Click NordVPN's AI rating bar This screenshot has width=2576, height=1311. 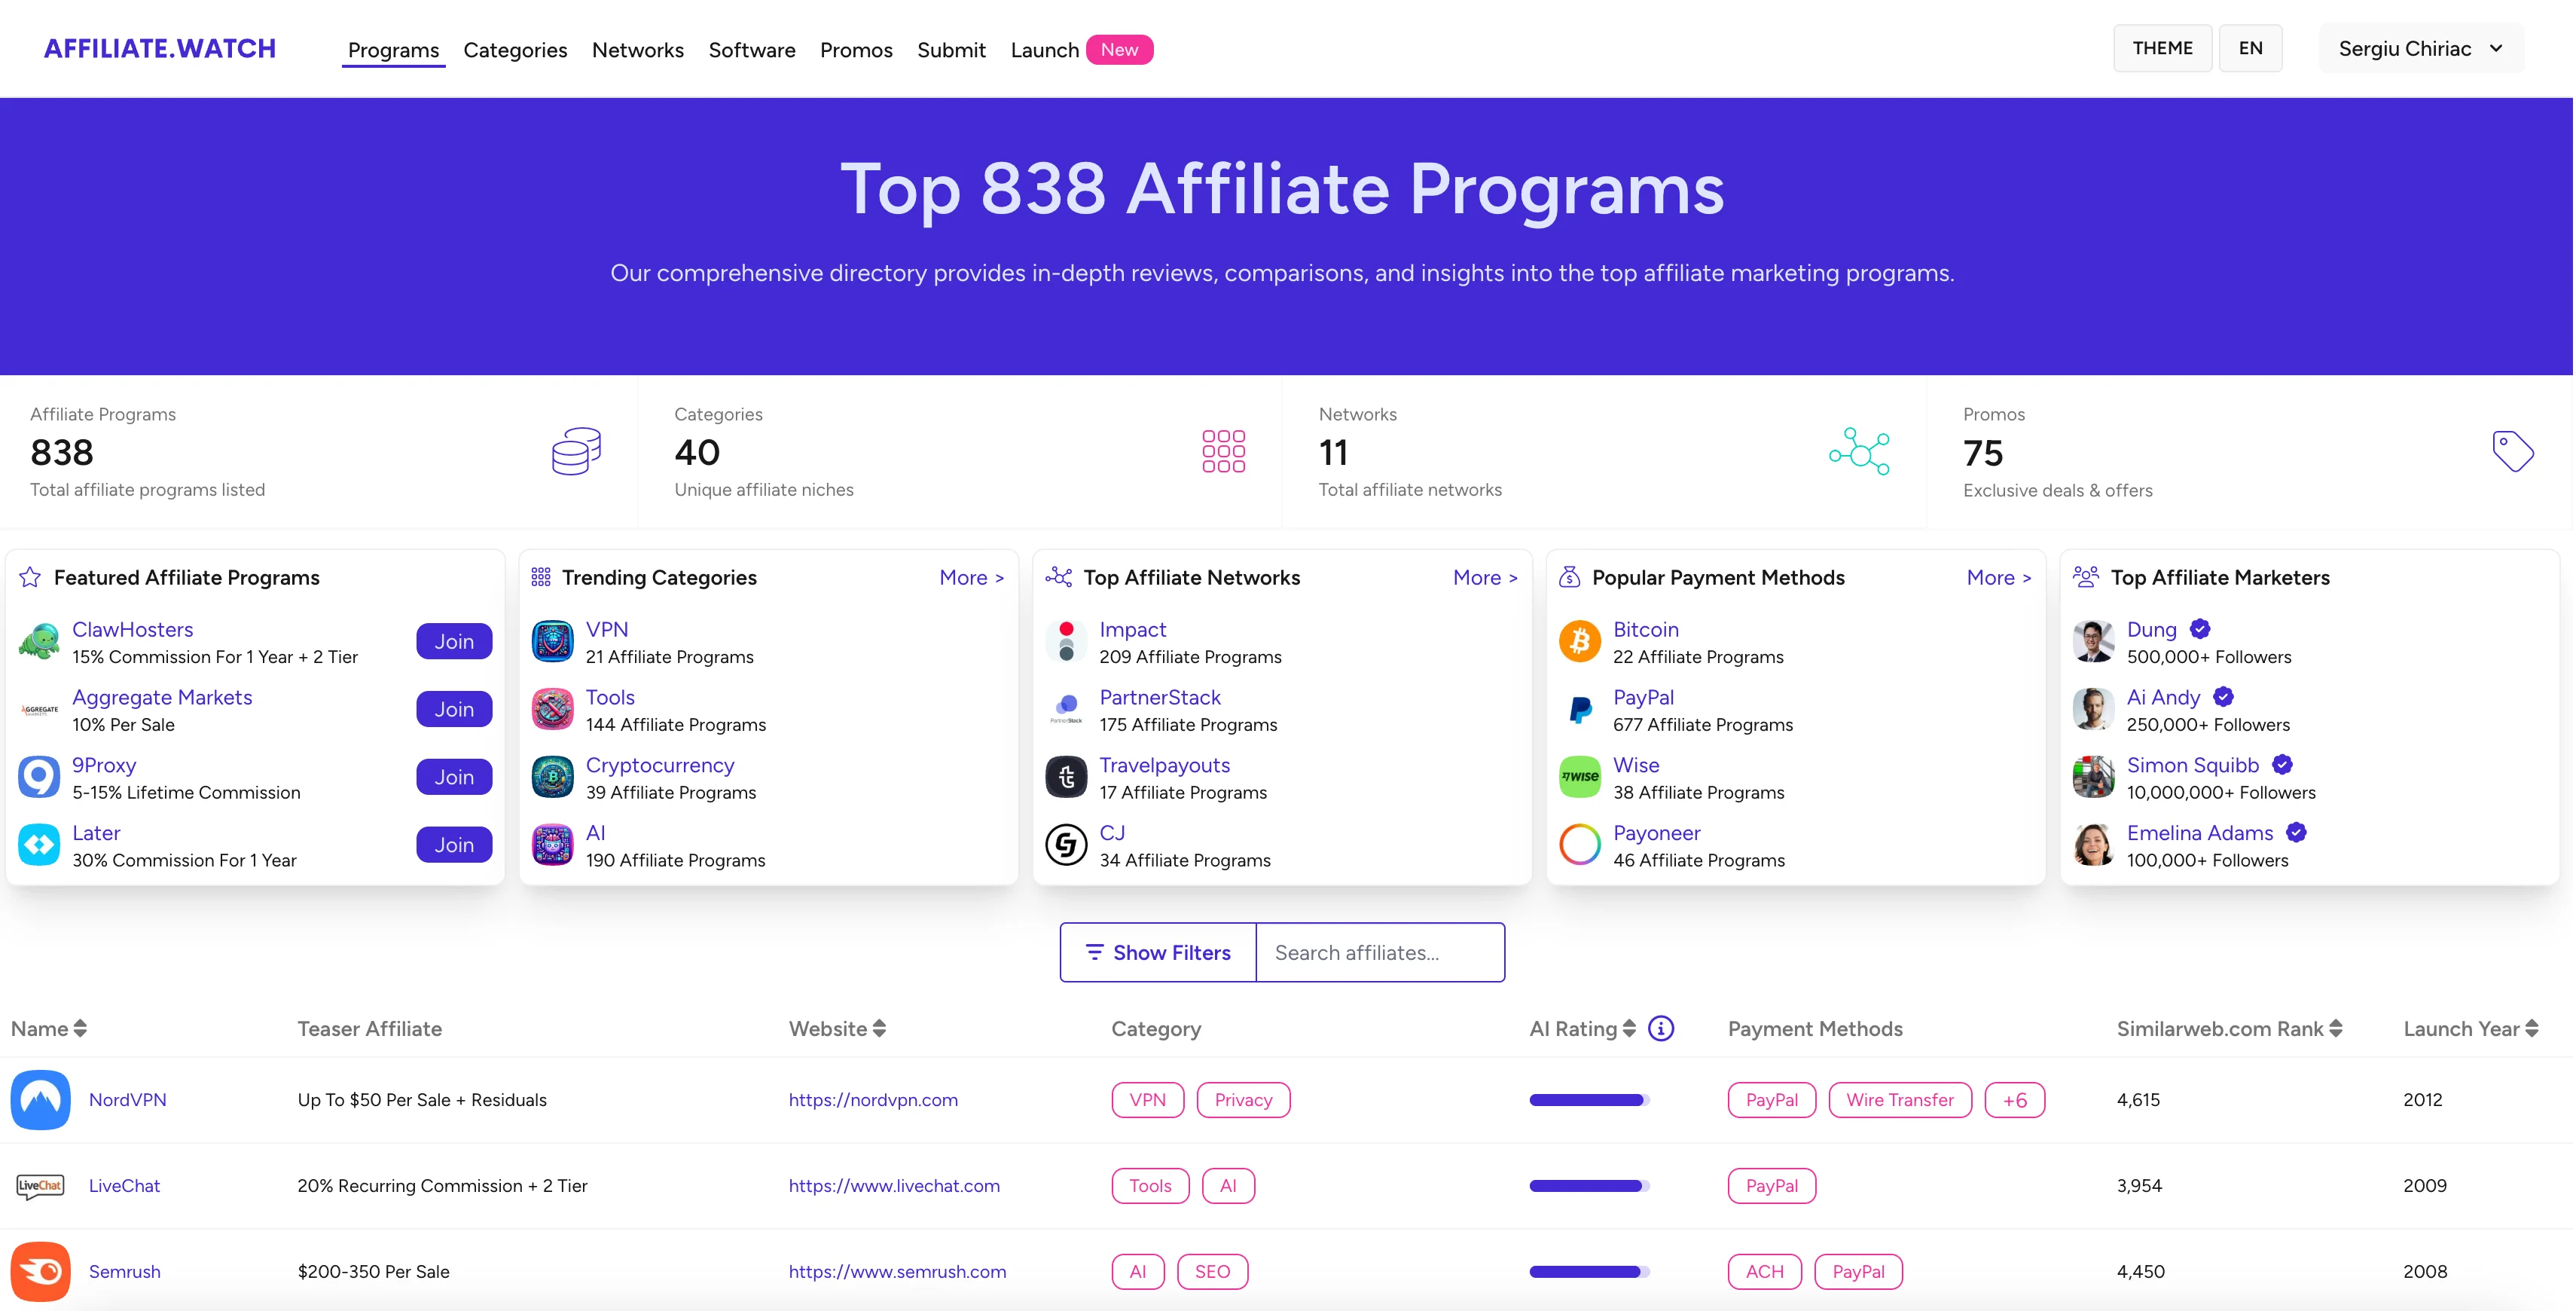[x=1589, y=1100]
